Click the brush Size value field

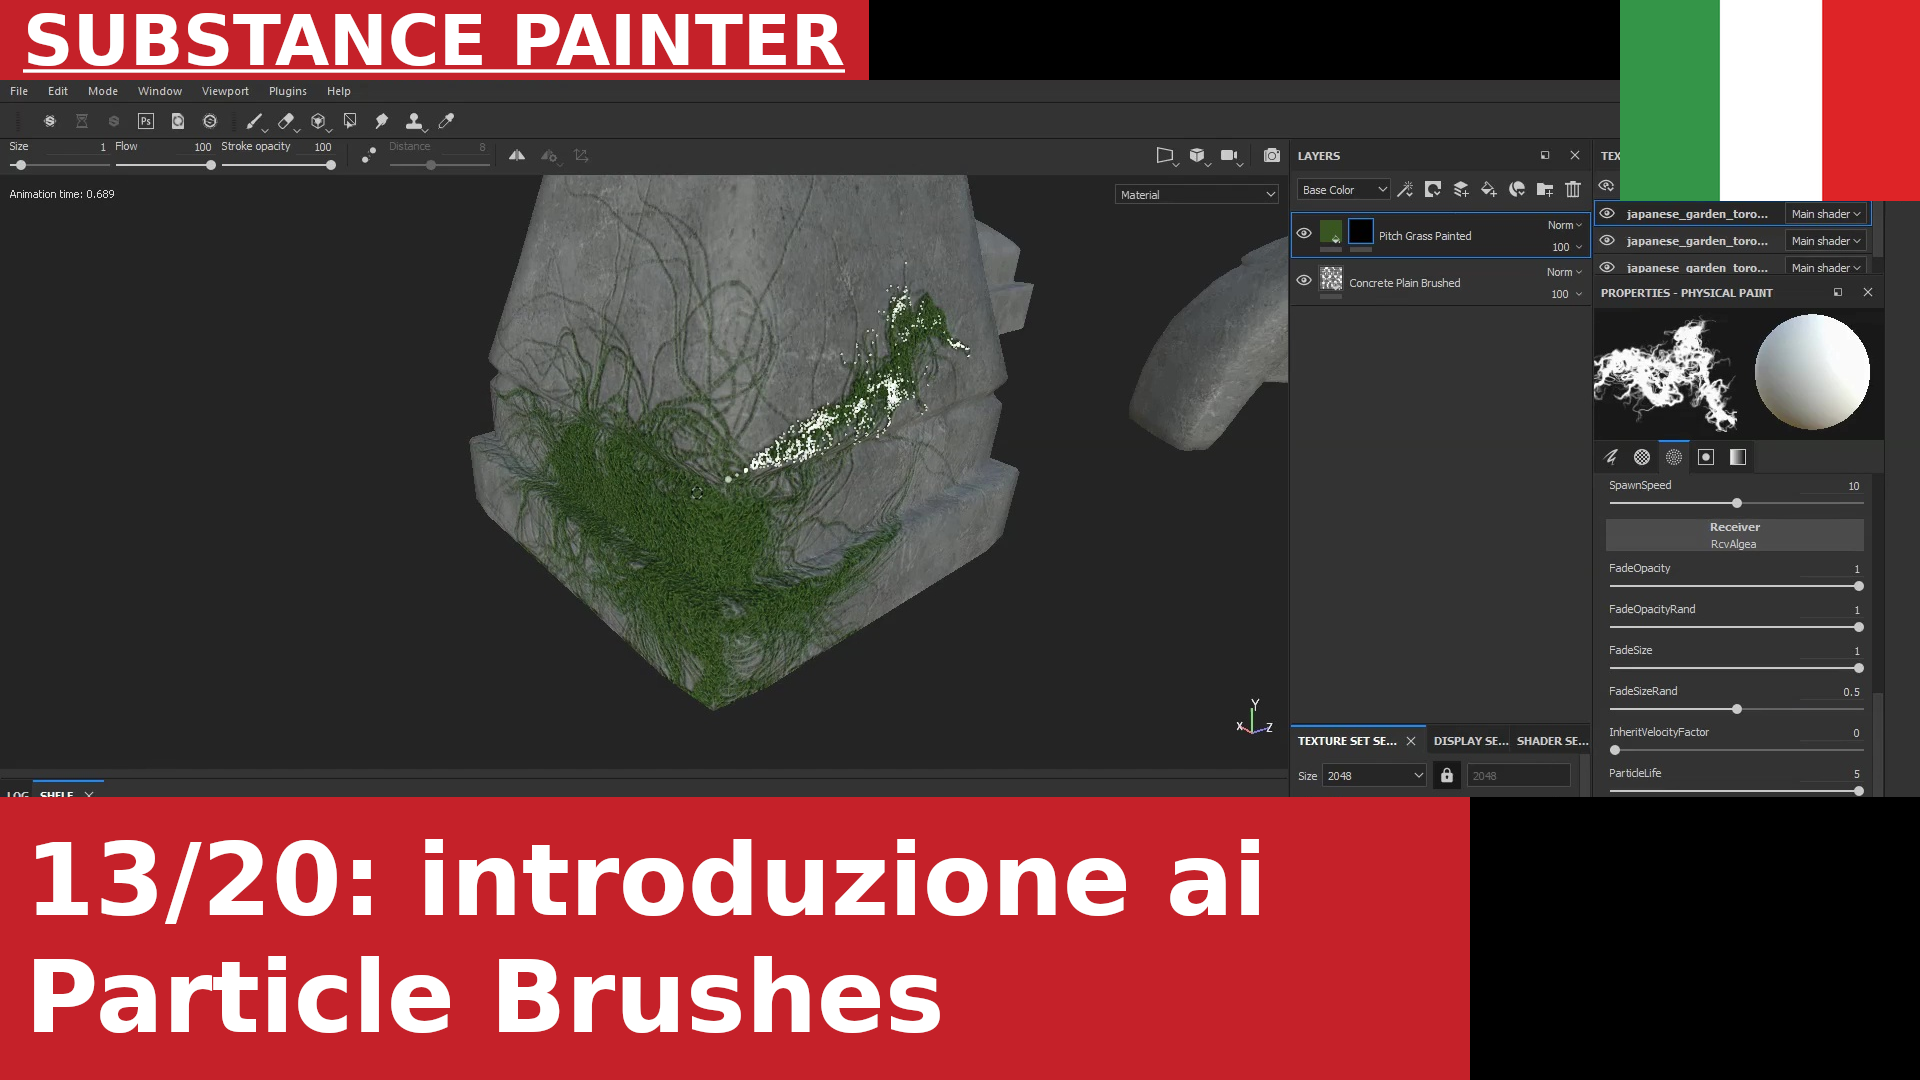80,147
